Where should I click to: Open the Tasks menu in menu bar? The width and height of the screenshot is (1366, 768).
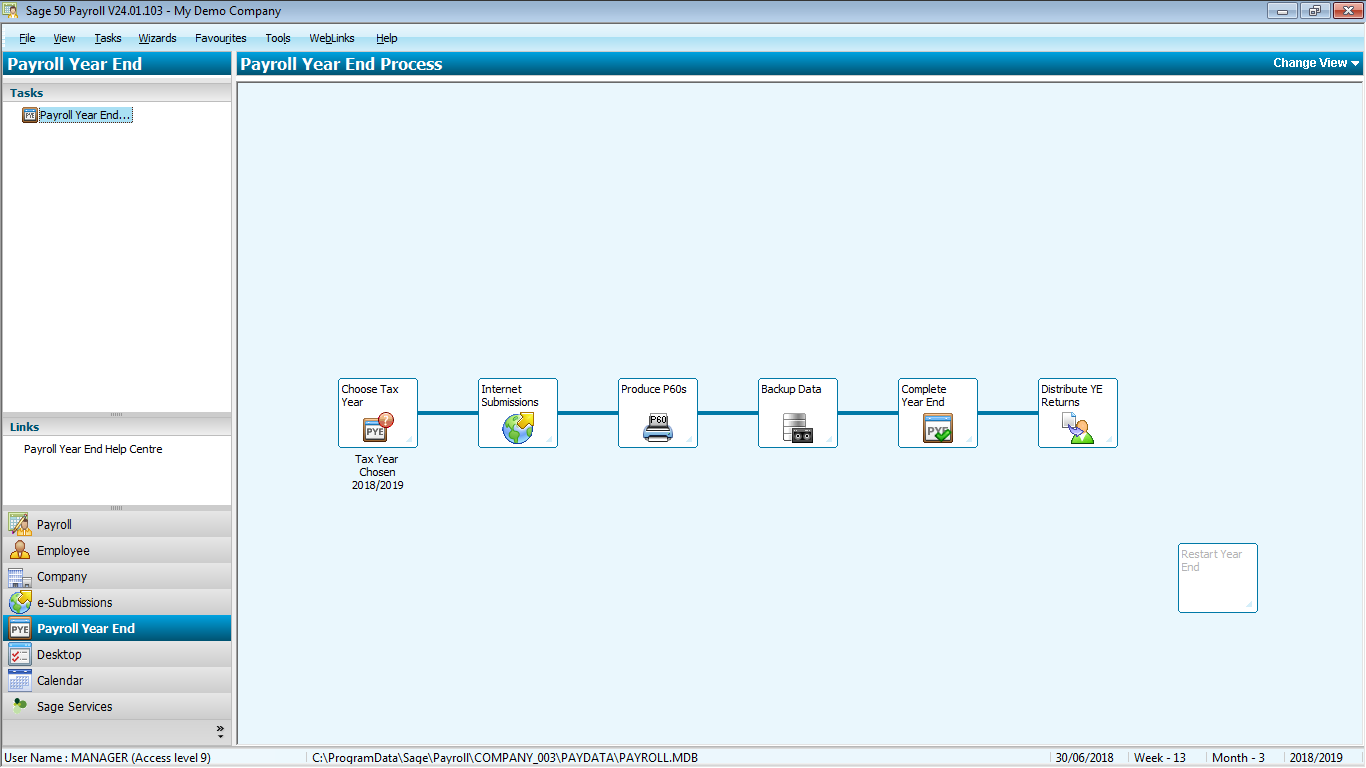click(108, 38)
